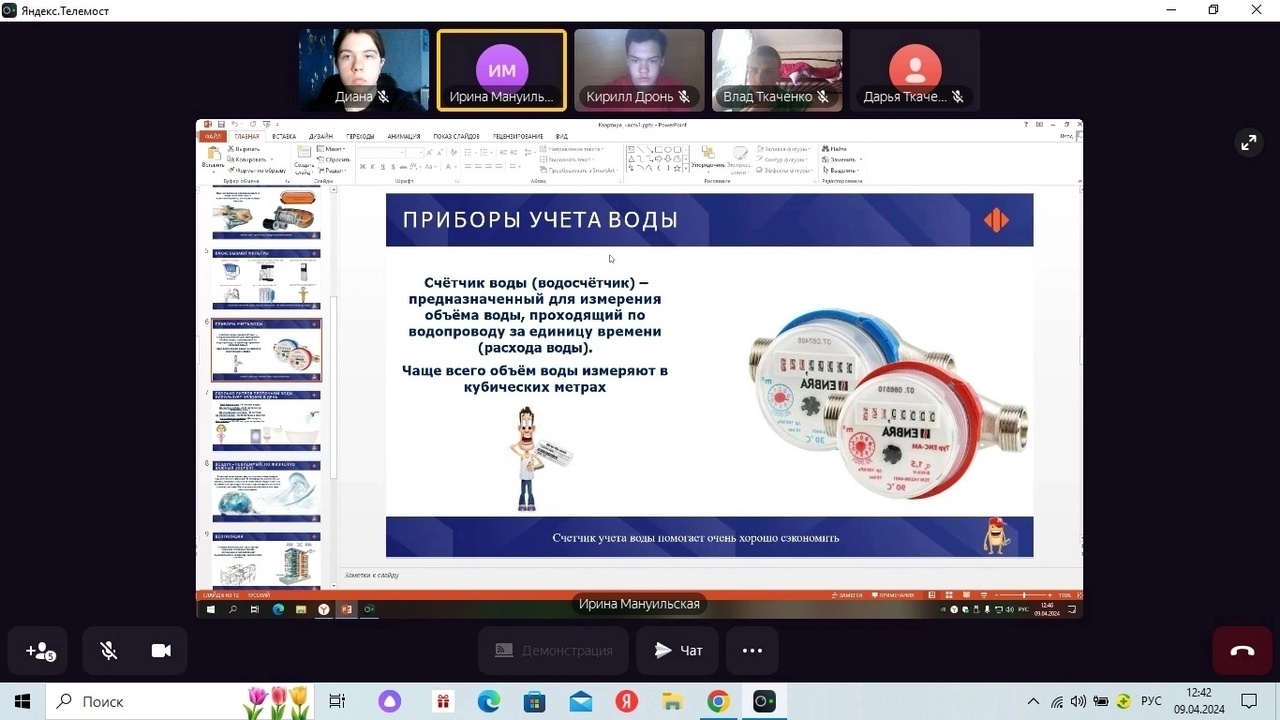
Task: Switch to РЕЦЕНЗИРОВАНИЕ ribbon tab
Action: [518, 137]
